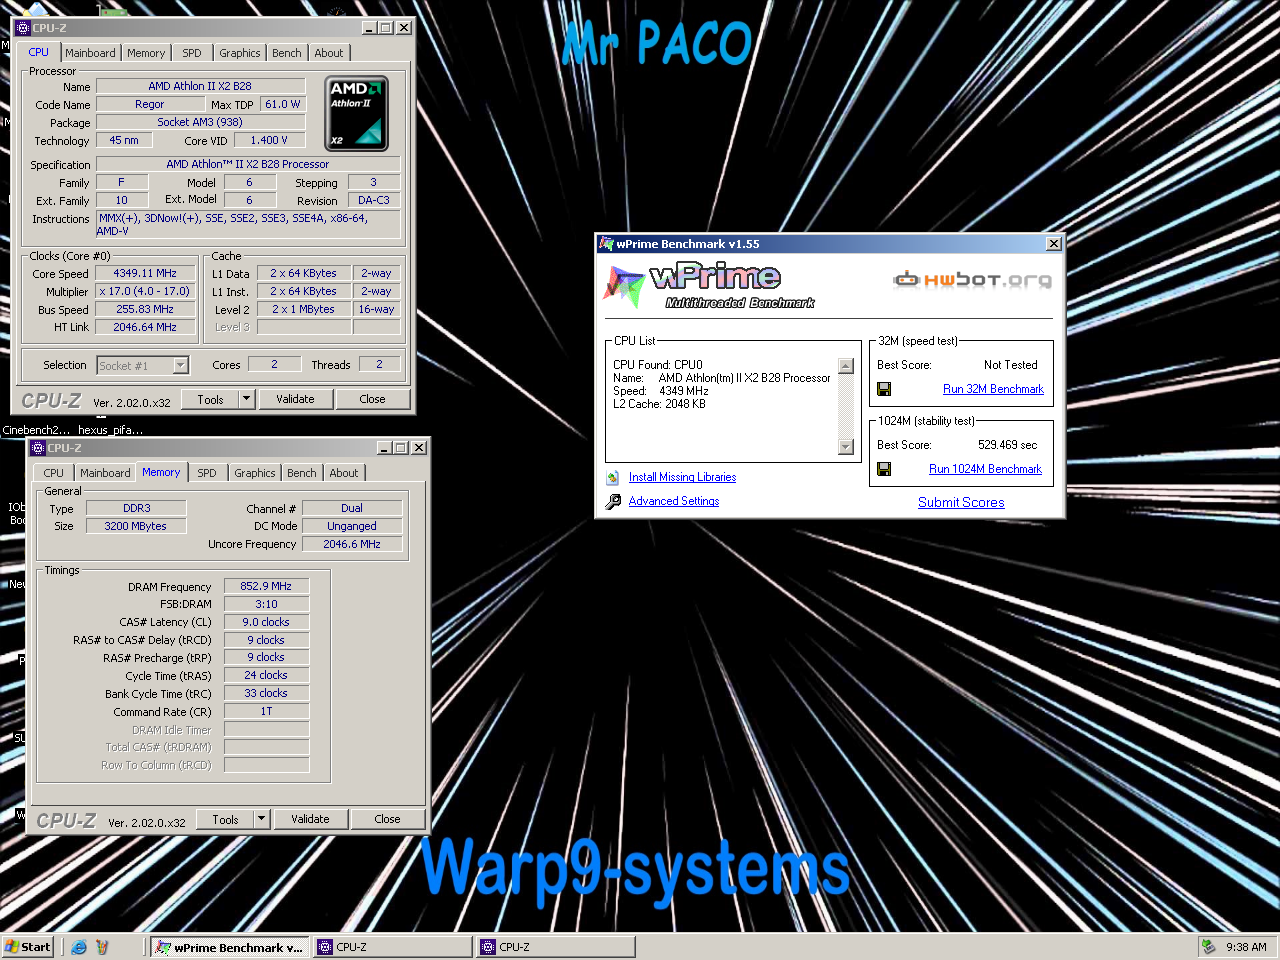Click the Advanced Settings wrench icon
Screen dimensions: 1280x960
point(612,501)
